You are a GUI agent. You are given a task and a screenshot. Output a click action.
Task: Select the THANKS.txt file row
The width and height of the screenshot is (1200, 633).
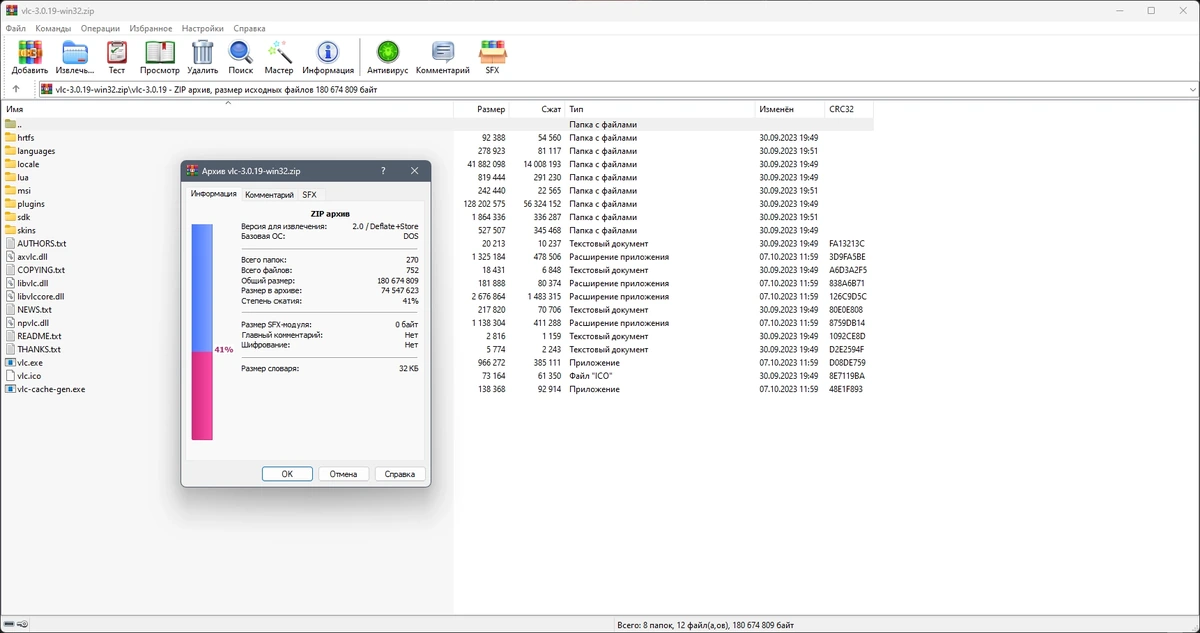click(x=437, y=349)
